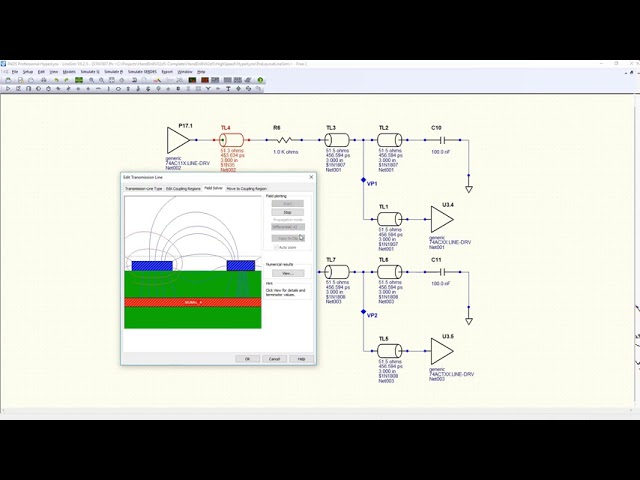Switch to Transmission-Line Type tab
The height and width of the screenshot is (480, 640).
[144, 189]
